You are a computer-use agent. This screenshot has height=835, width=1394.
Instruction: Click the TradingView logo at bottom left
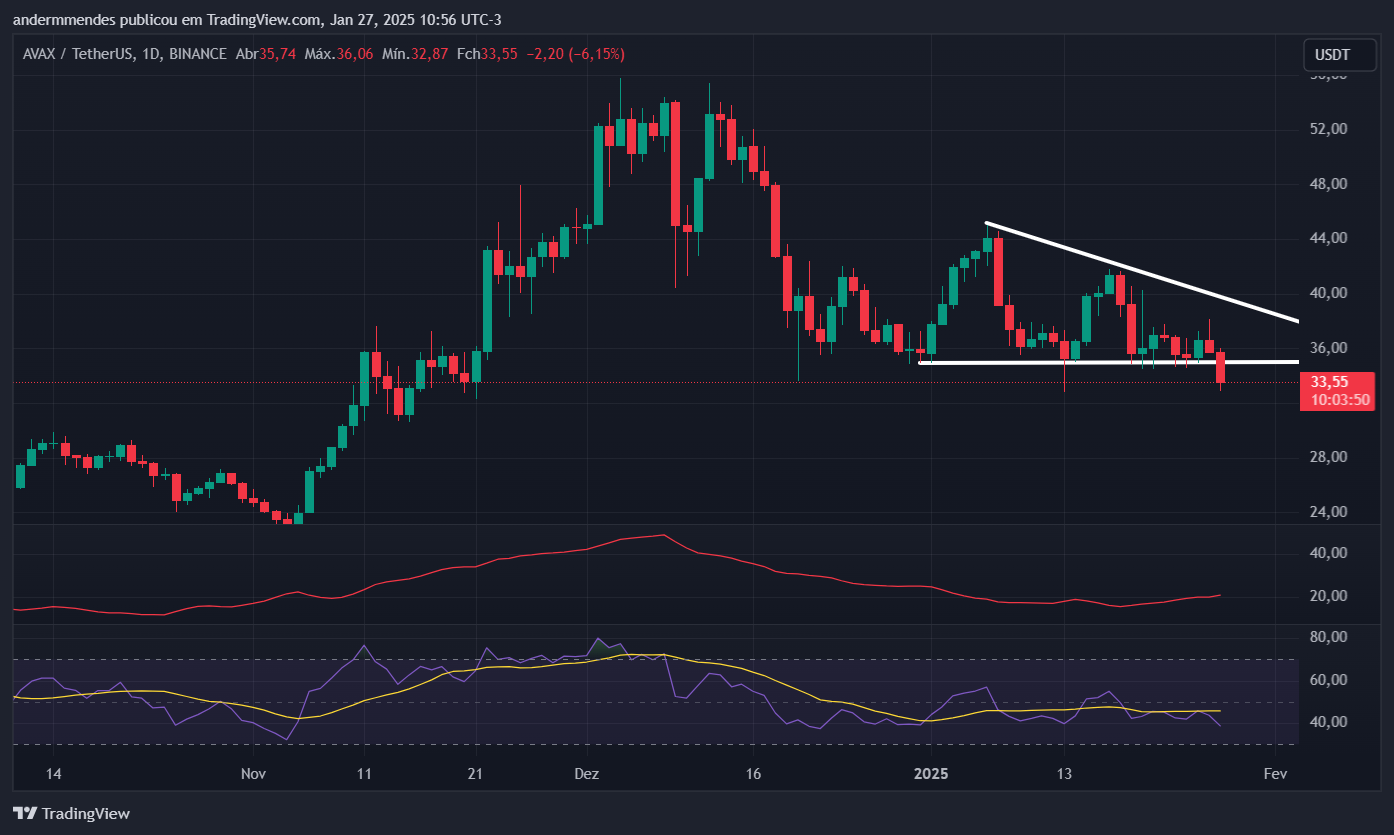(x=71, y=813)
